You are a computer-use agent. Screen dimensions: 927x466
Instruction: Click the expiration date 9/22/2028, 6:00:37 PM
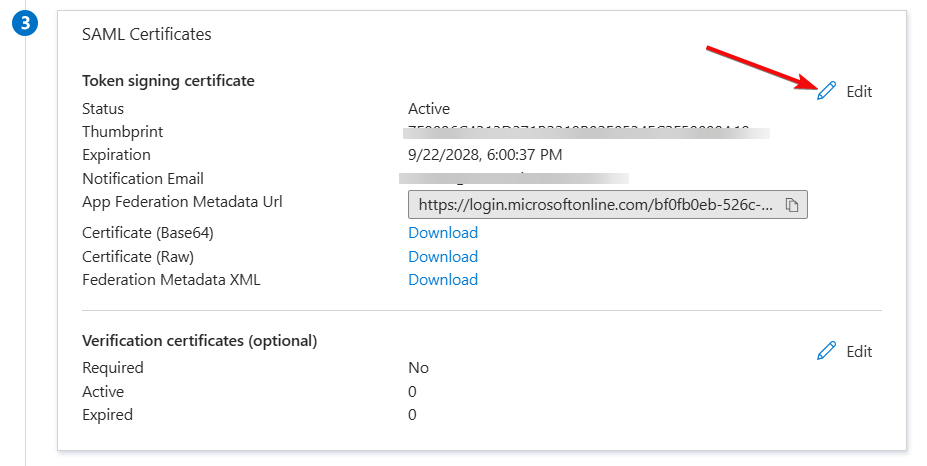tap(485, 155)
